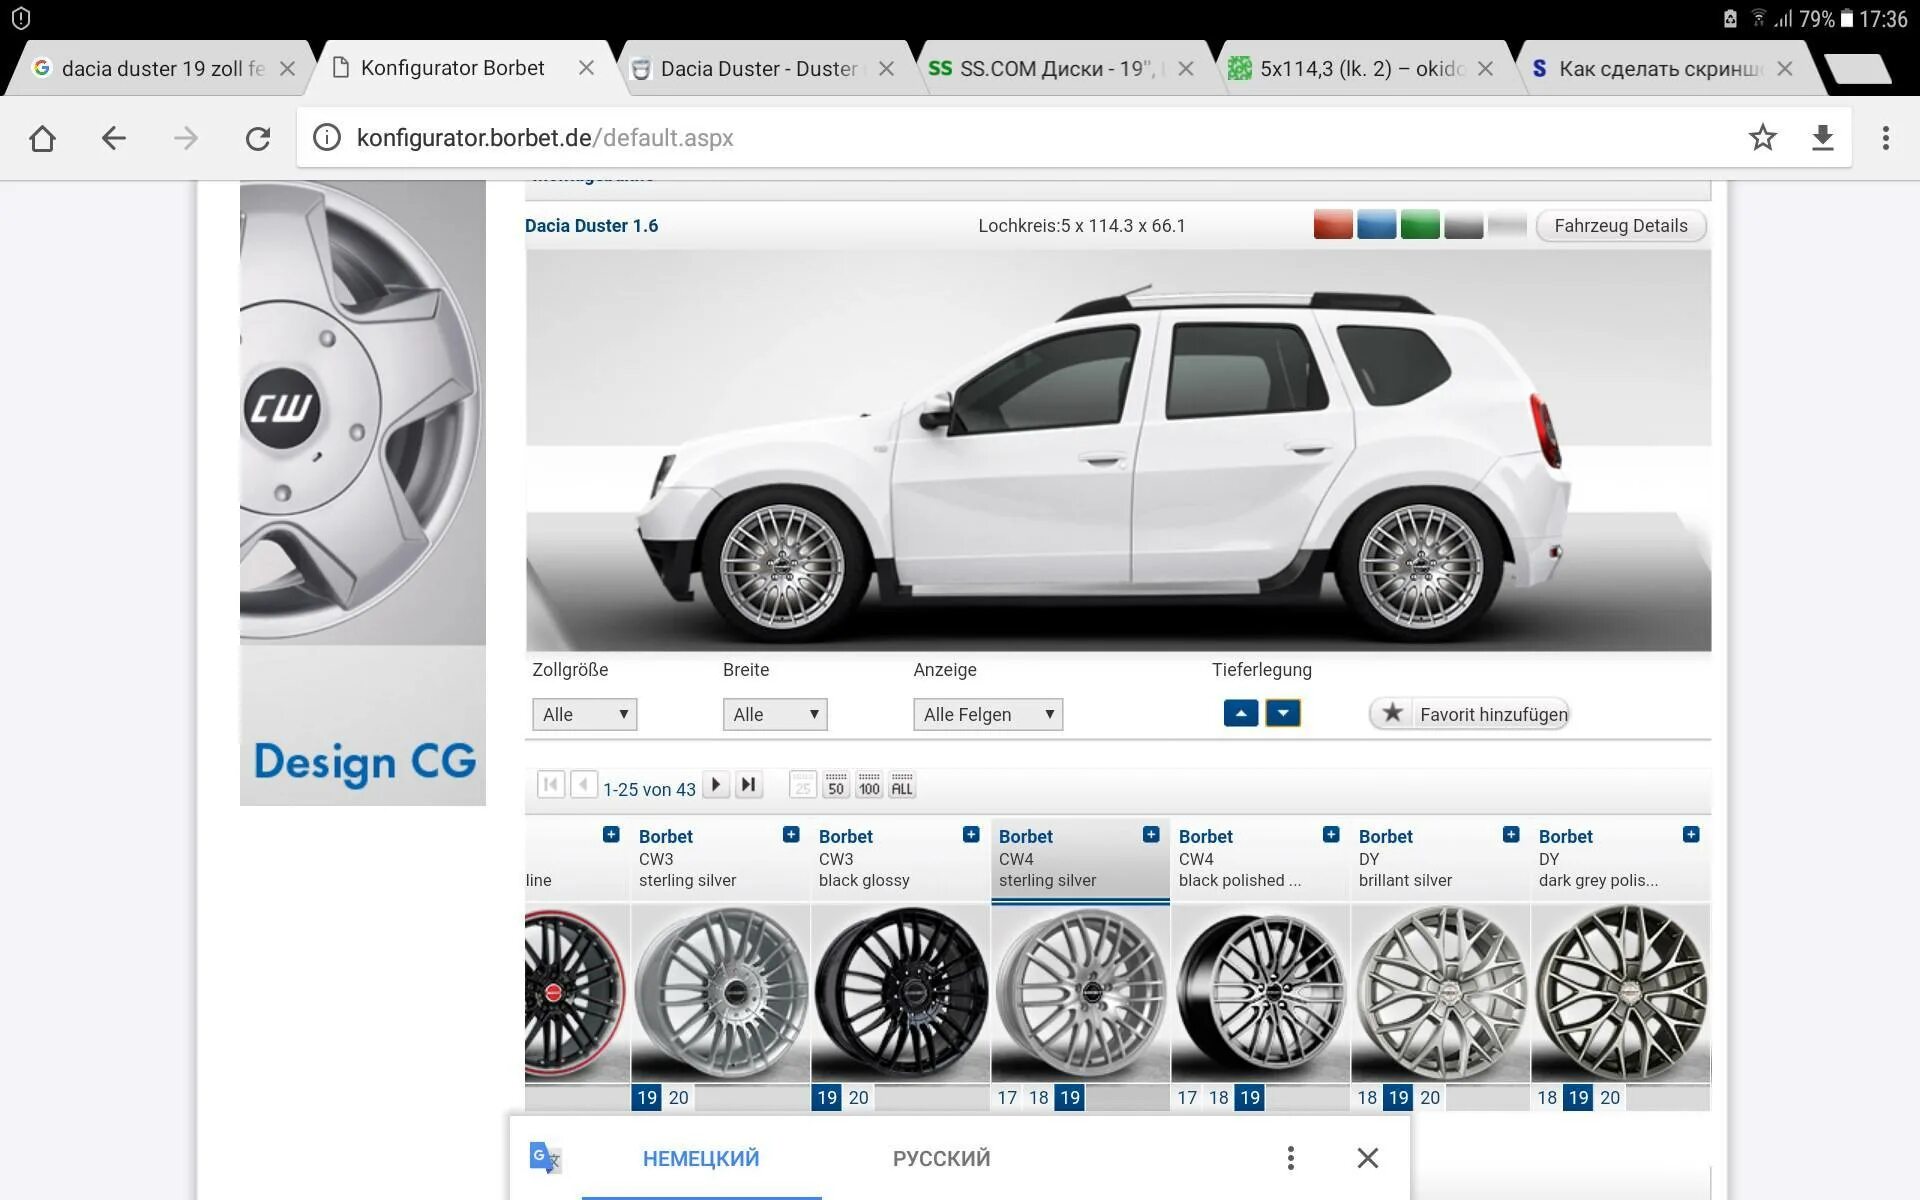The image size is (1920, 1200).
Task: Show ALL wheels per page
Action: [901, 785]
